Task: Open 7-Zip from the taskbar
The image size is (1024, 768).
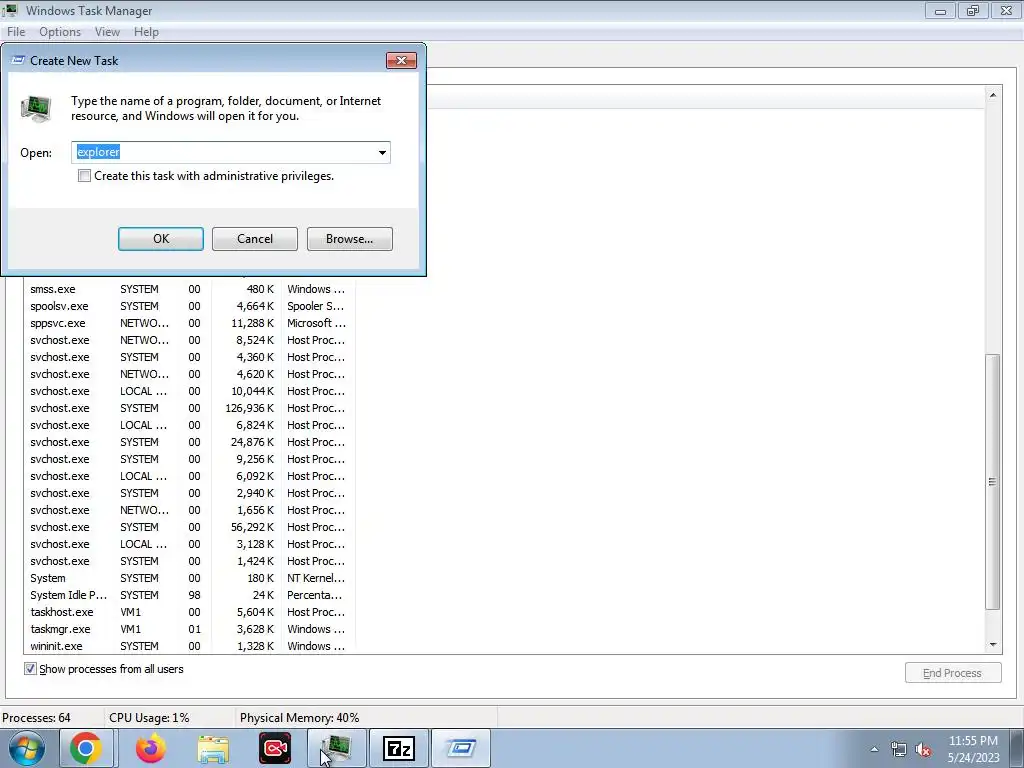Action: 399,748
